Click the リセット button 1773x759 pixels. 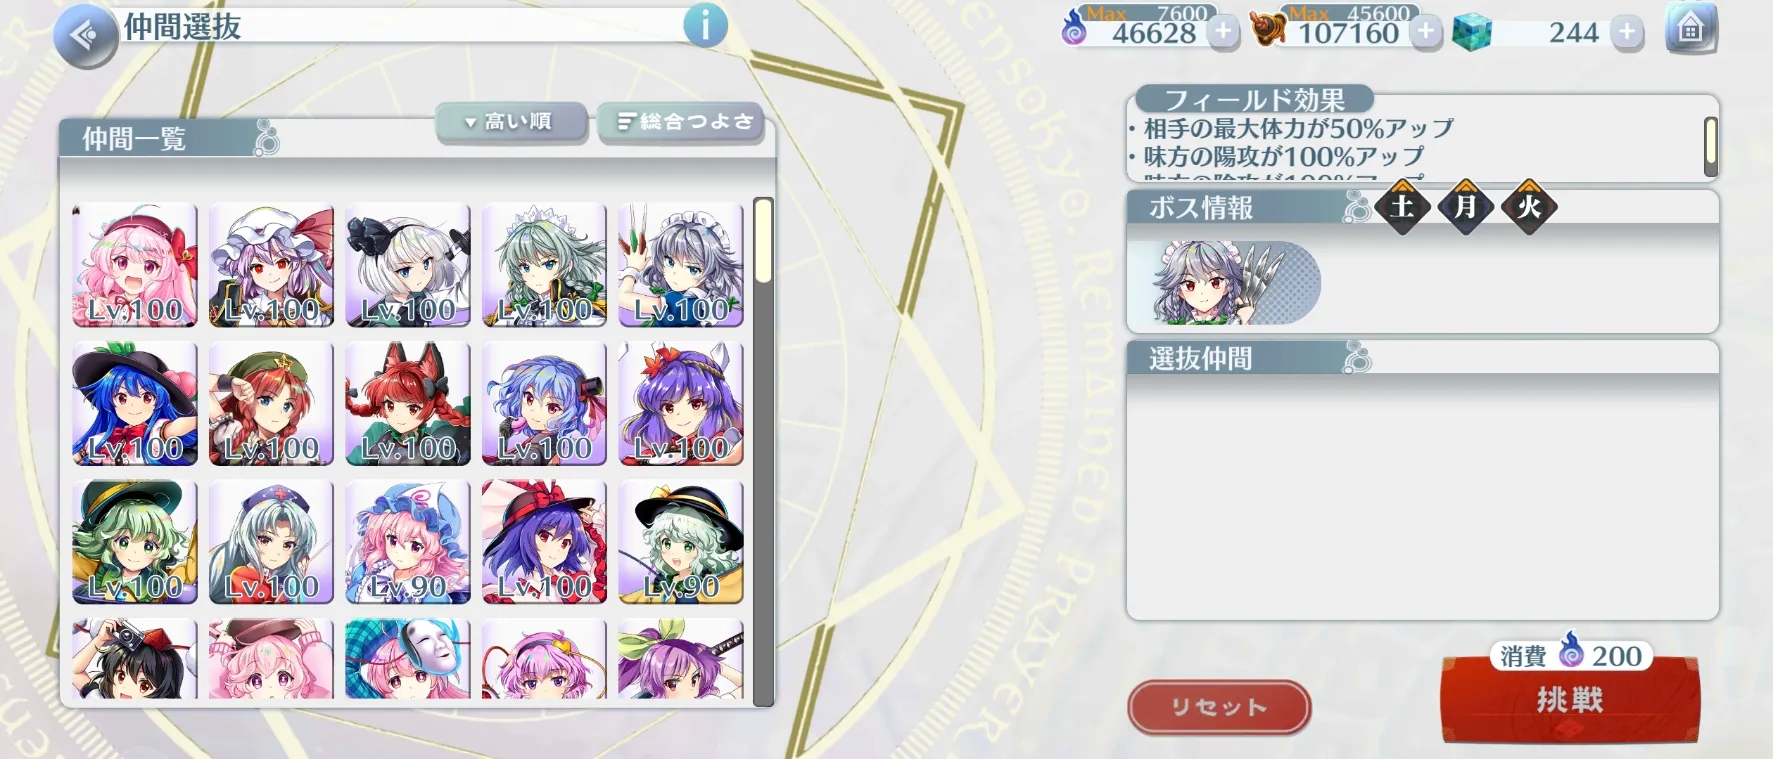[1219, 707]
